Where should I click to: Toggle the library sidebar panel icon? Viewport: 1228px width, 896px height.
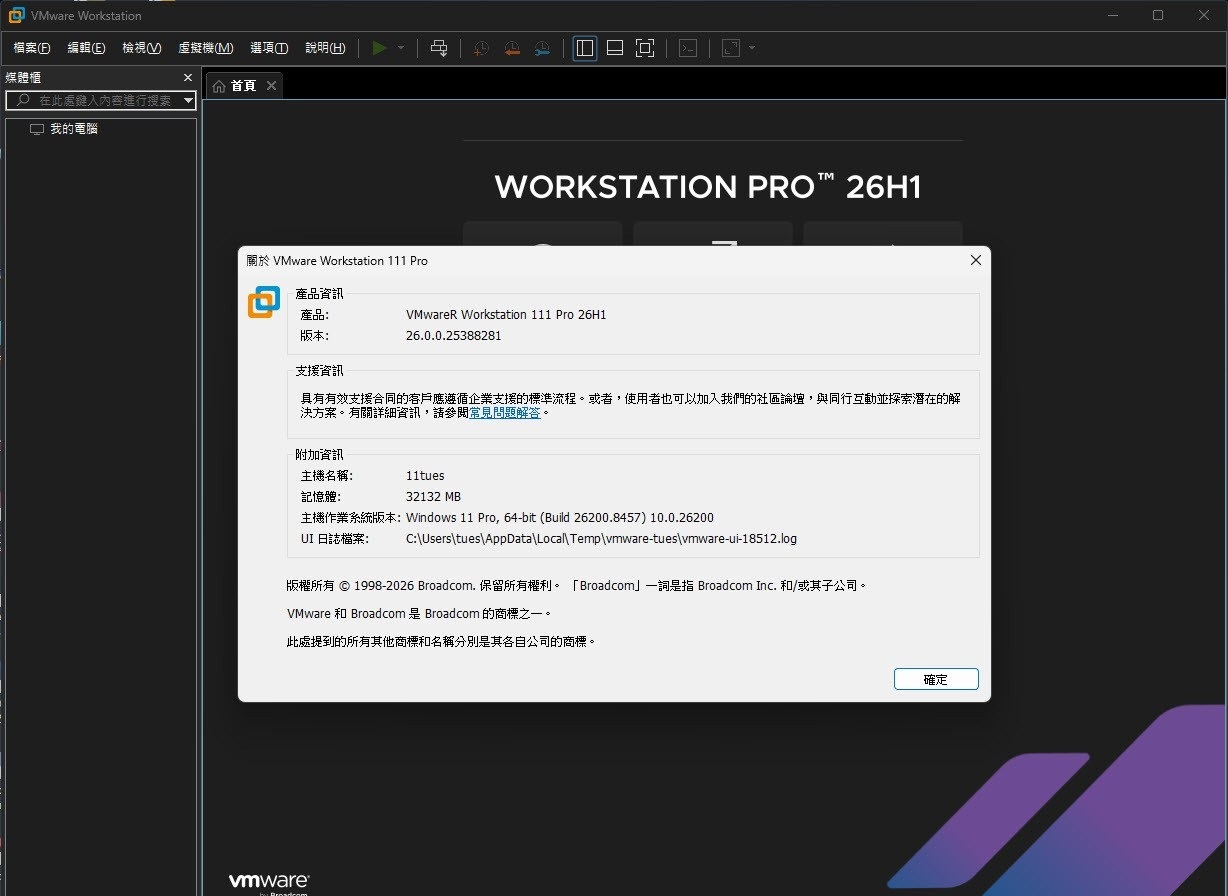click(585, 48)
